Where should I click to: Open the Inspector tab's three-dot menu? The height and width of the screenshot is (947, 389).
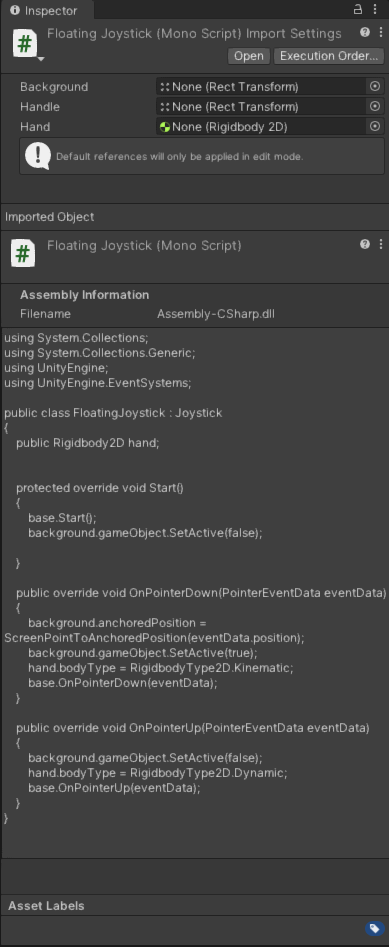[375, 10]
